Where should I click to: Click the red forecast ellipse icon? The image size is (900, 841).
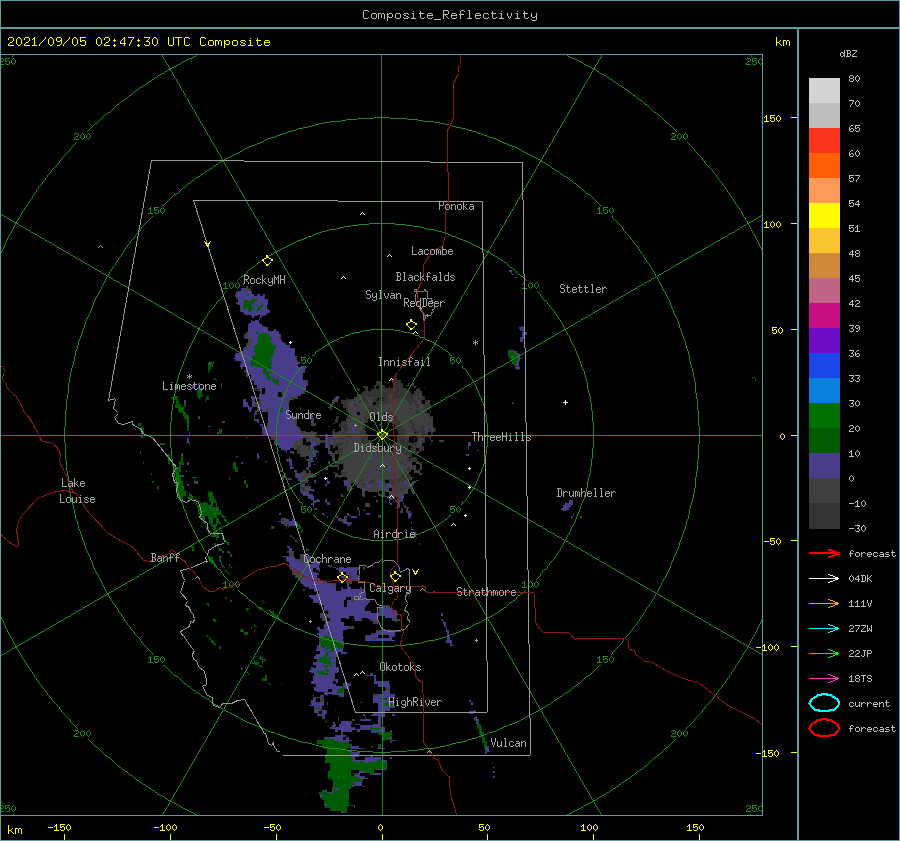pyautogui.click(x=824, y=728)
